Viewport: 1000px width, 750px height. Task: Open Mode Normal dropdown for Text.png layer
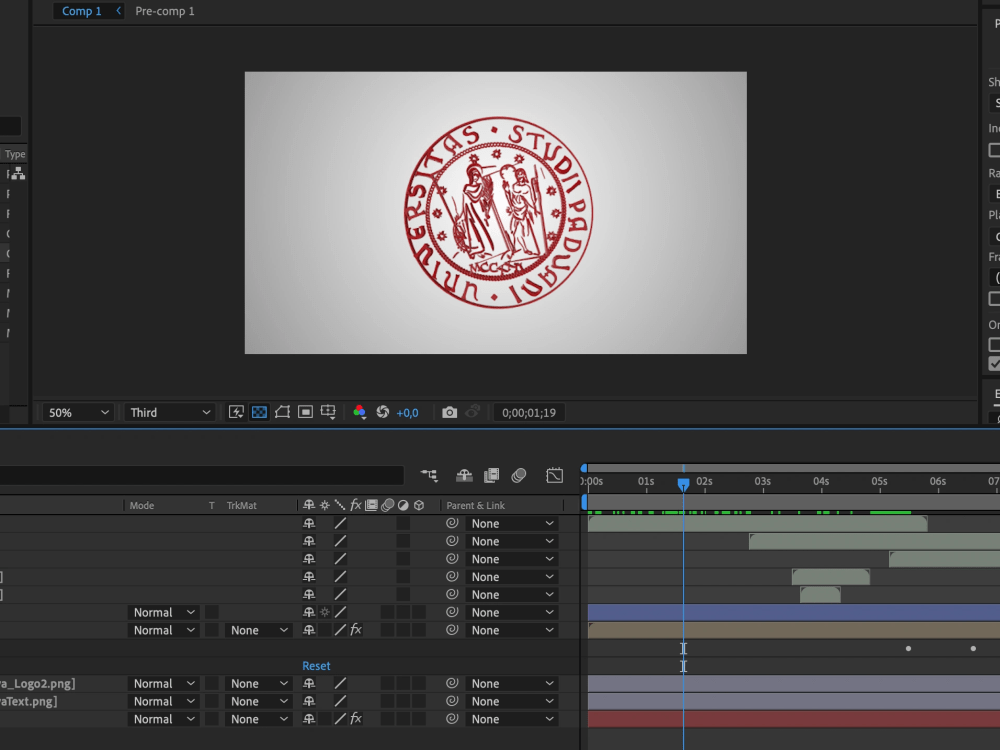[x=163, y=701]
